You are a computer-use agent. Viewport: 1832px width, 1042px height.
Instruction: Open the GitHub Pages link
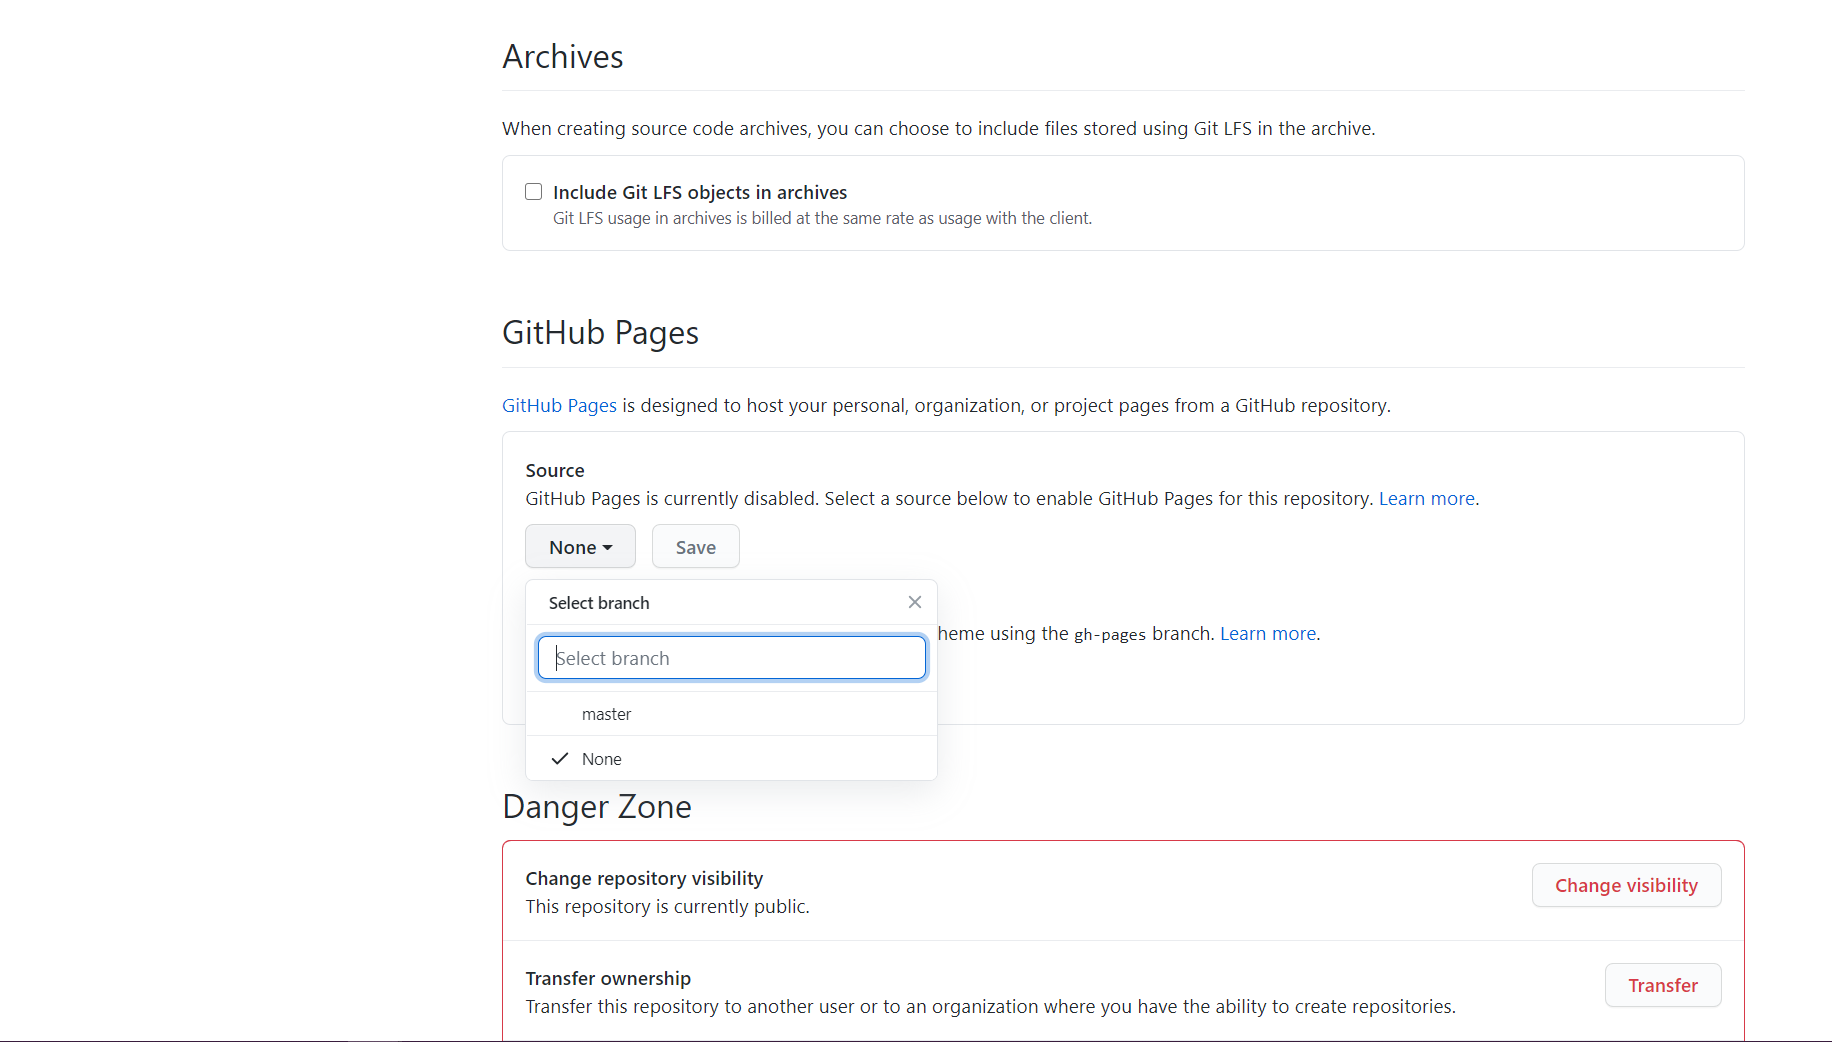point(559,406)
